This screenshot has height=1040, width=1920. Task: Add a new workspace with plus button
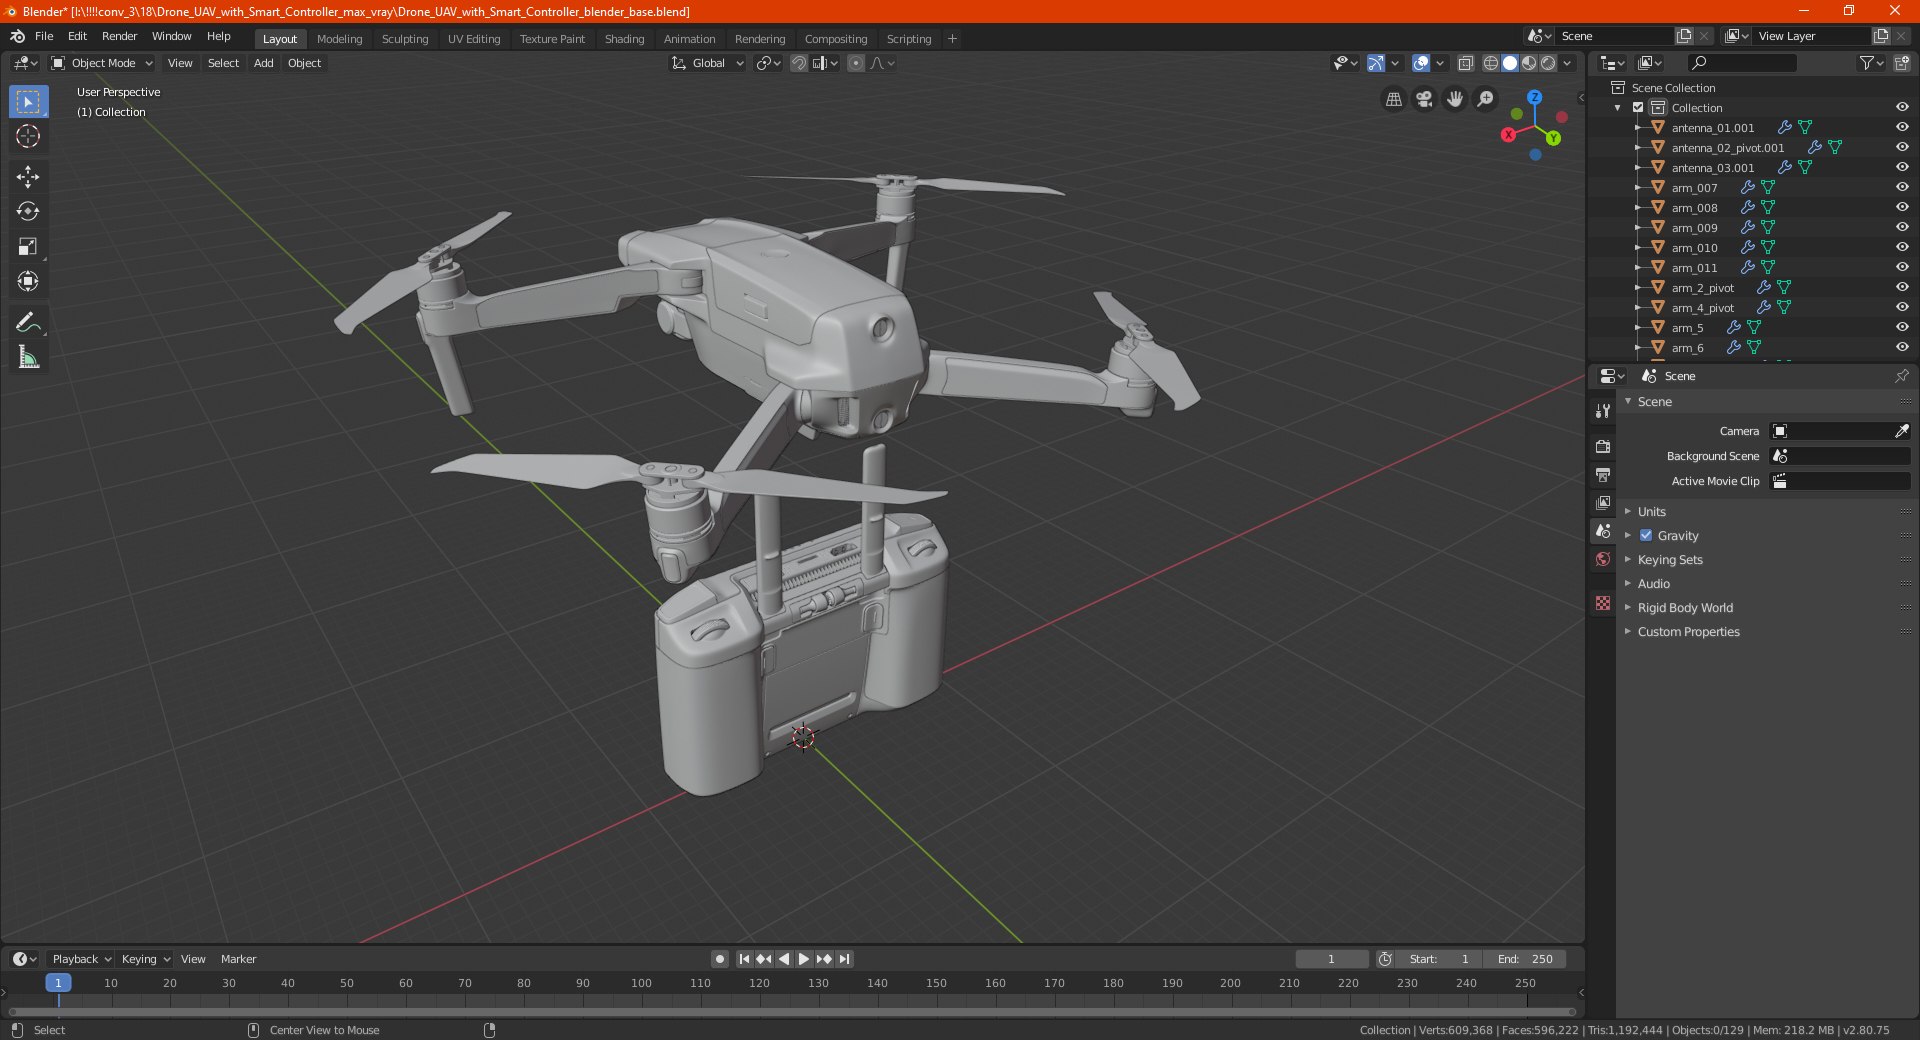[952, 39]
